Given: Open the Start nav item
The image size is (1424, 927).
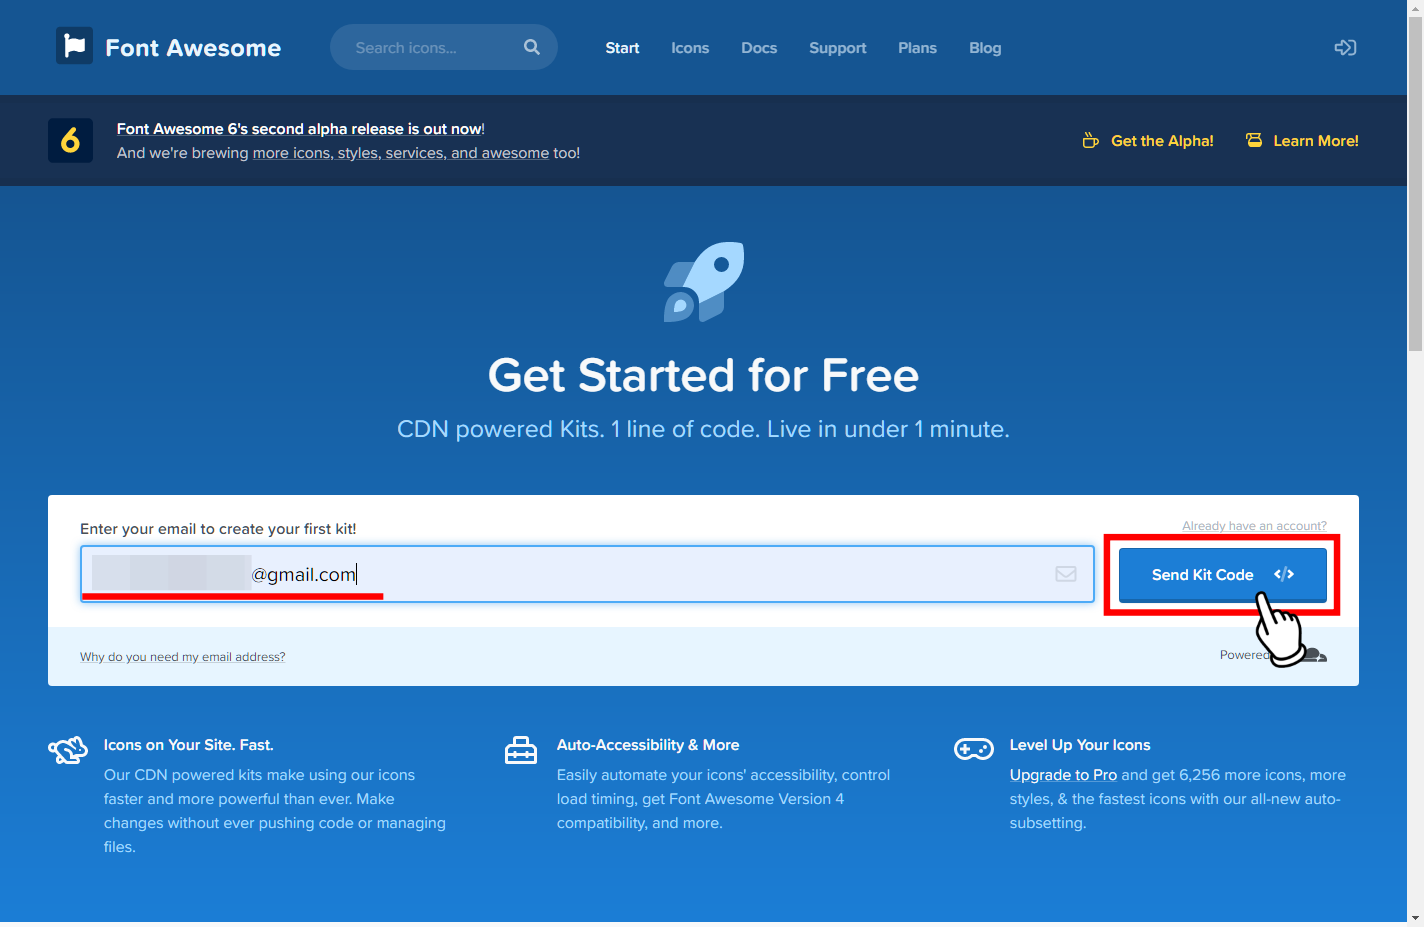Looking at the screenshot, I should pos(622,48).
